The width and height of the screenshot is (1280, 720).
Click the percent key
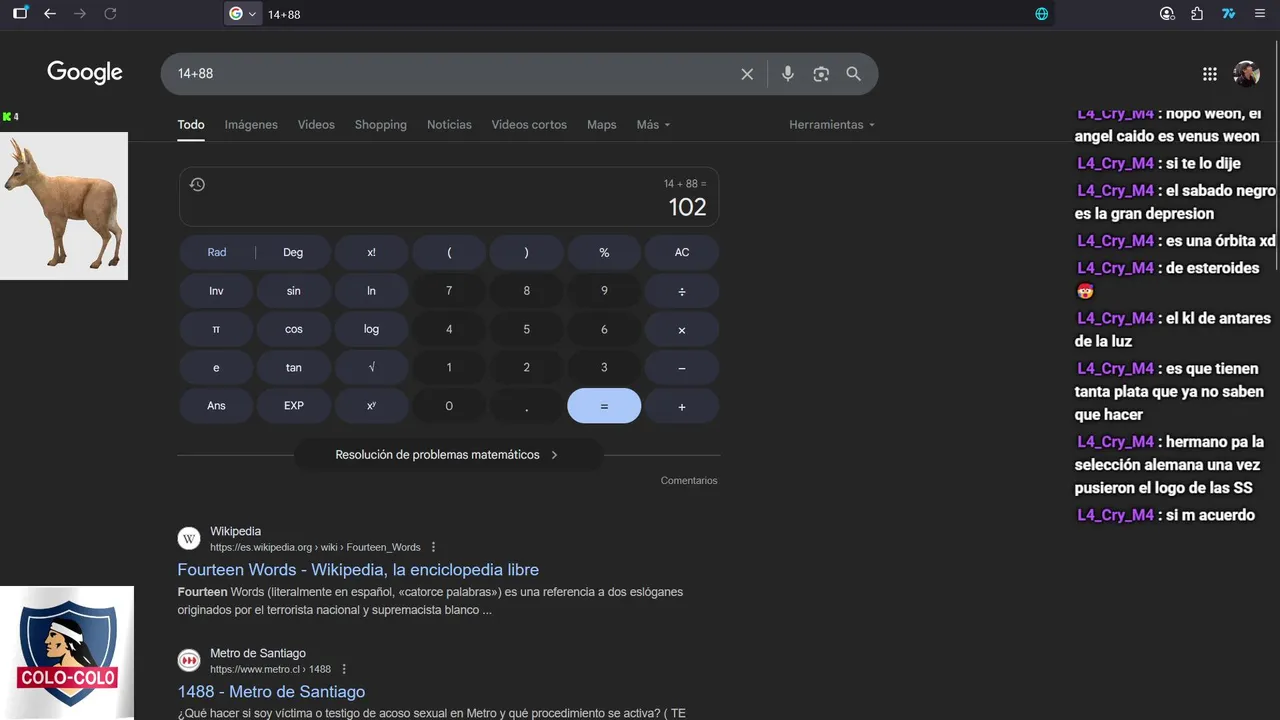click(x=604, y=252)
